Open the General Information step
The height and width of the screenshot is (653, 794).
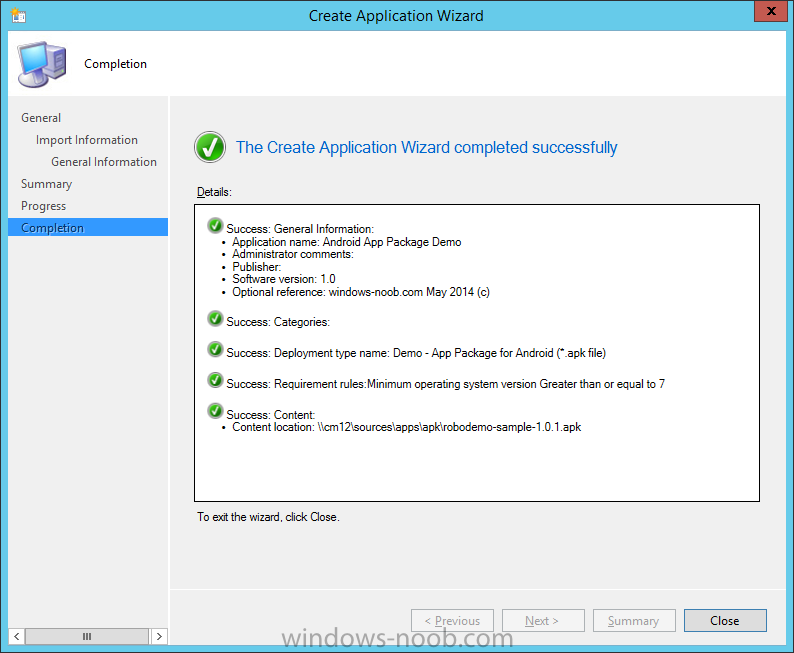[104, 162]
